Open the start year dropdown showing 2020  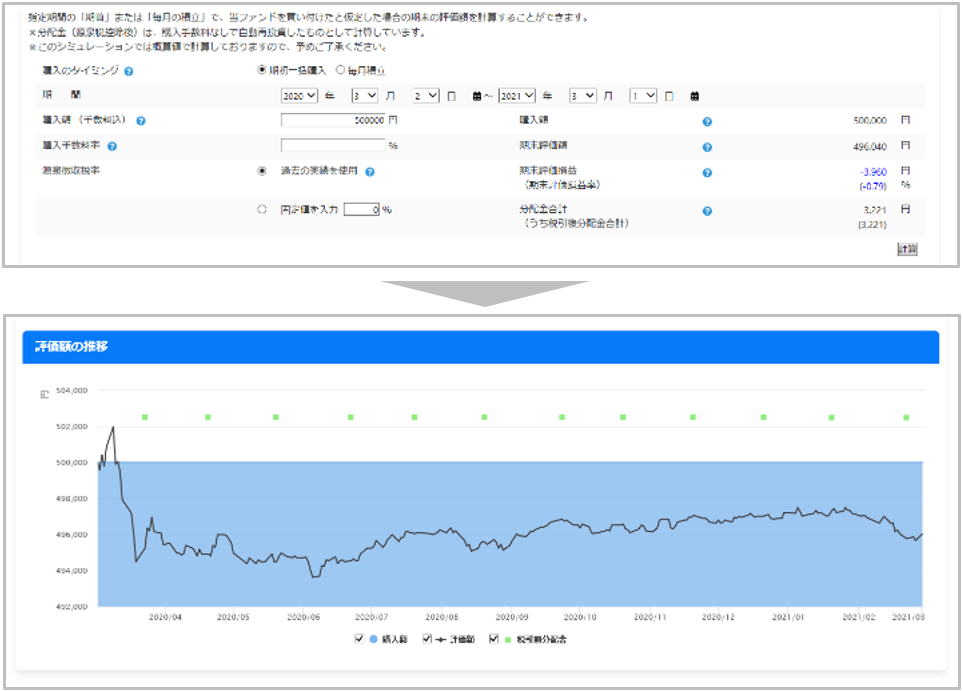pyautogui.click(x=299, y=96)
